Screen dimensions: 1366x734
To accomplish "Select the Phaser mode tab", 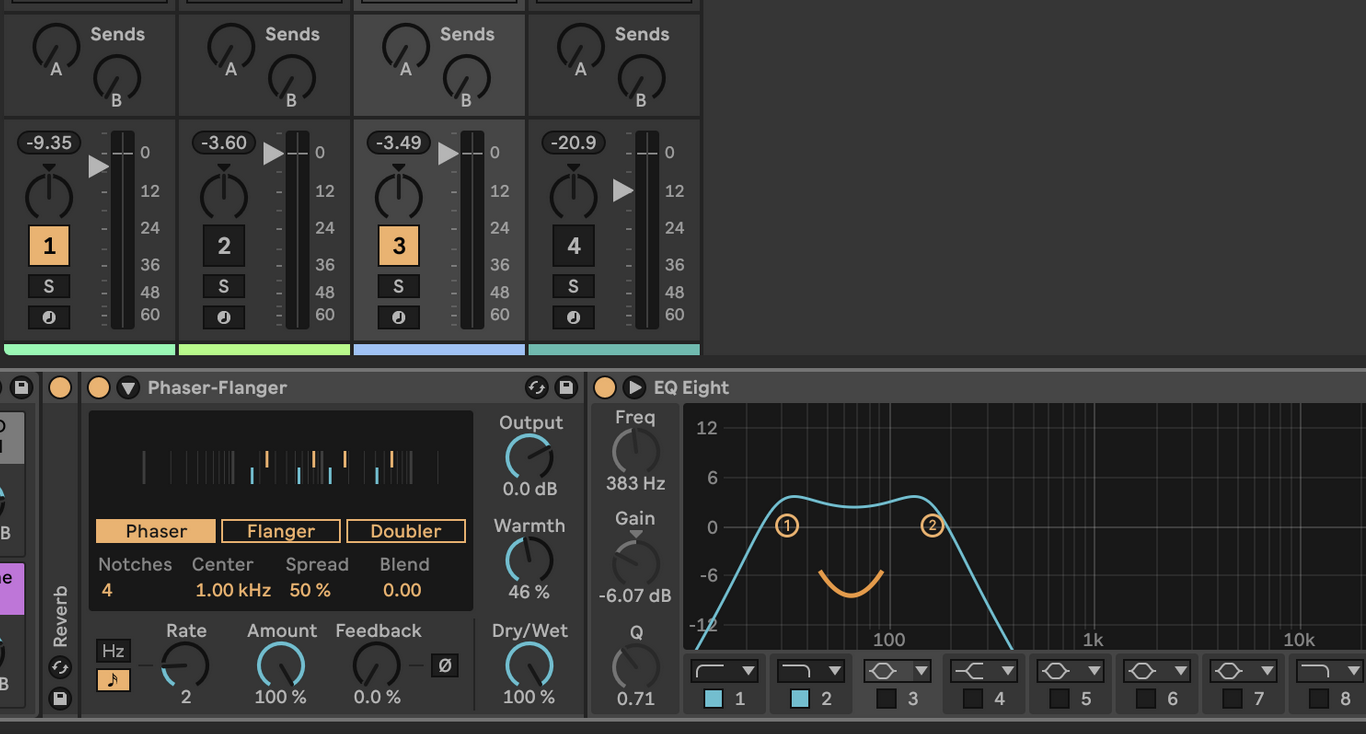I will point(155,531).
